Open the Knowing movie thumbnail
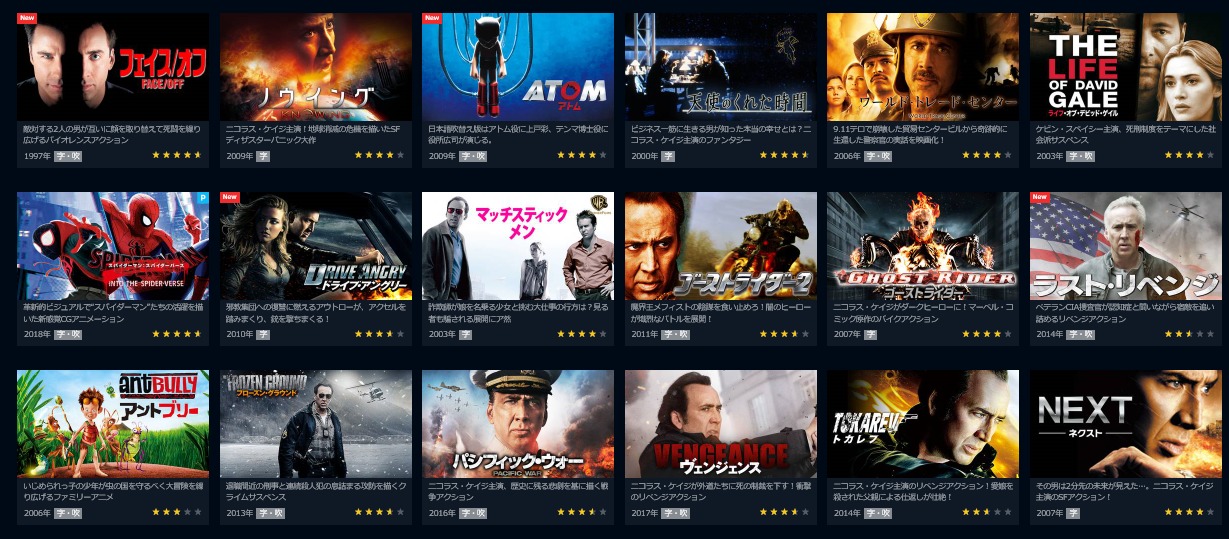This screenshot has height=539, width=1229. pos(315,66)
